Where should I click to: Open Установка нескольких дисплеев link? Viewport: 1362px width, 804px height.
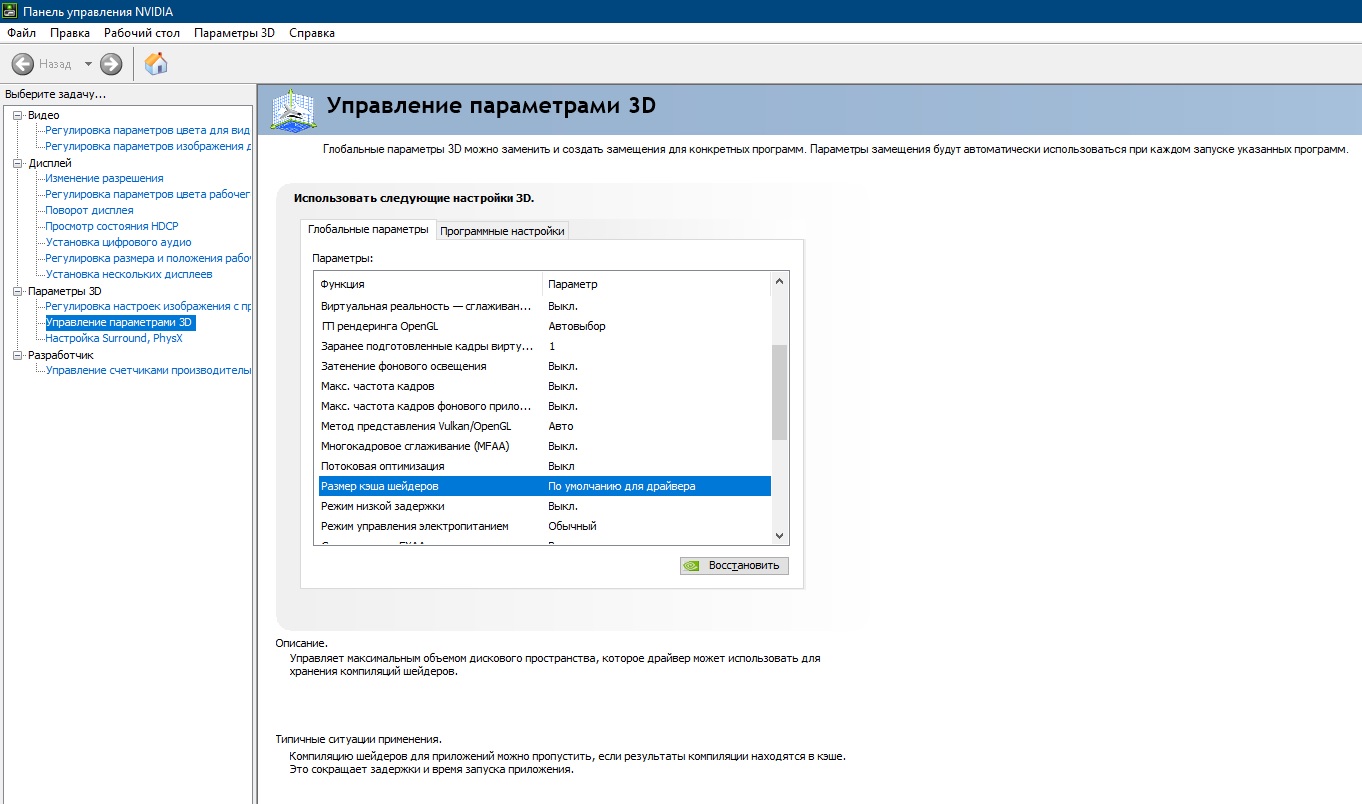(x=129, y=275)
